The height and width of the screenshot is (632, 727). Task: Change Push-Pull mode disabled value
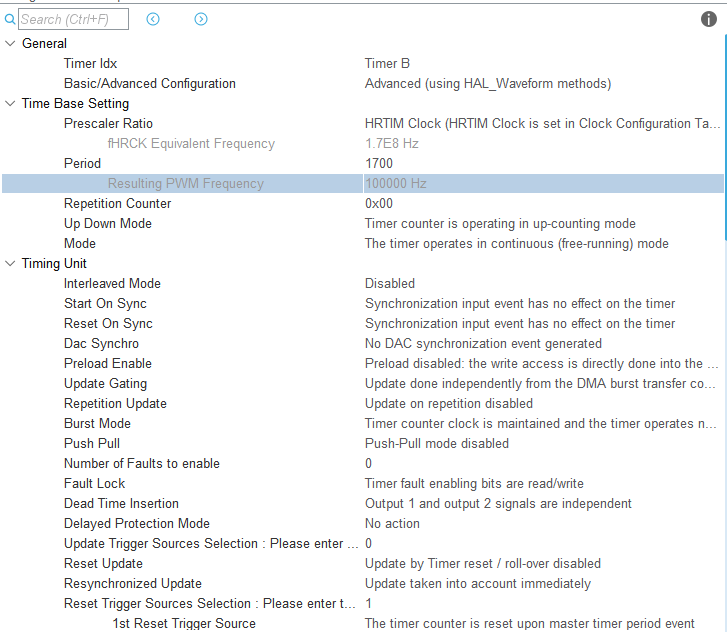pos(437,443)
